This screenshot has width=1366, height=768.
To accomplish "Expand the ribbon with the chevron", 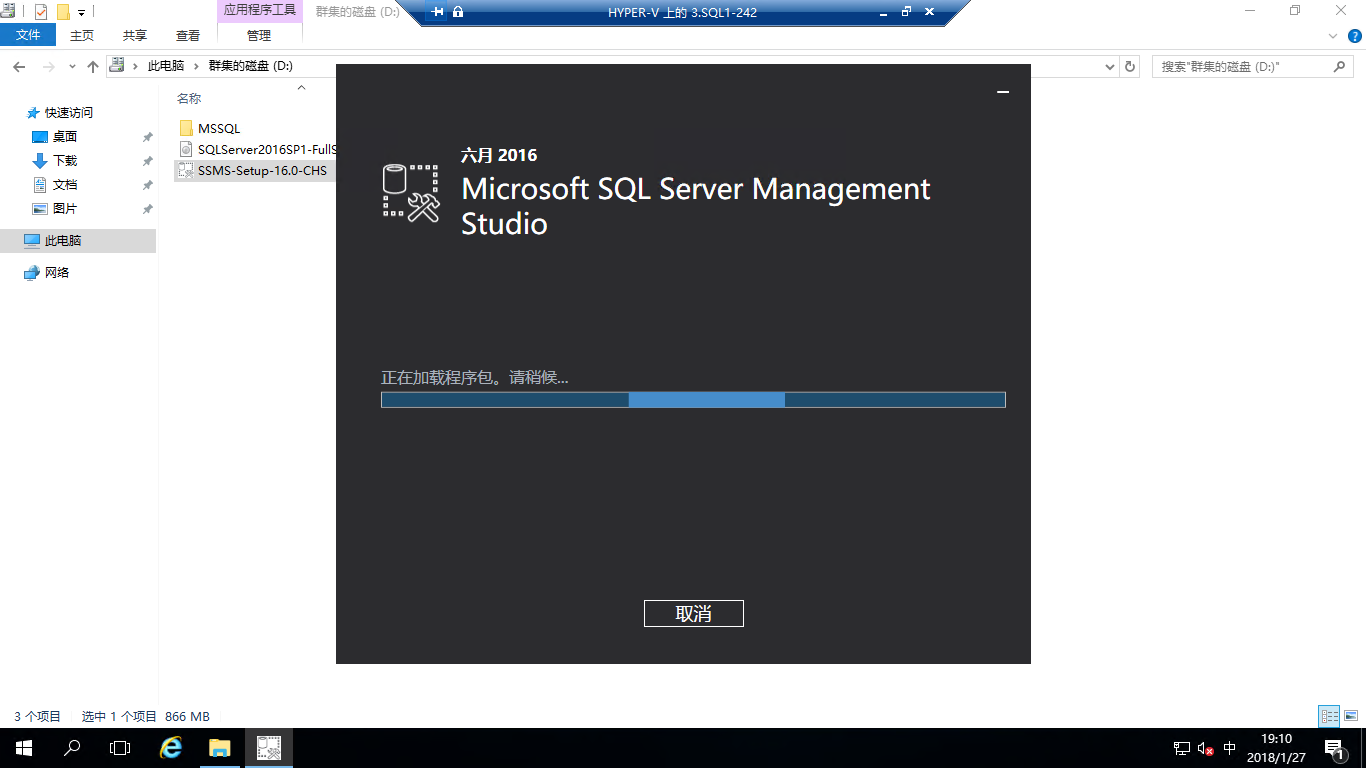I will [x=1332, y=36].
